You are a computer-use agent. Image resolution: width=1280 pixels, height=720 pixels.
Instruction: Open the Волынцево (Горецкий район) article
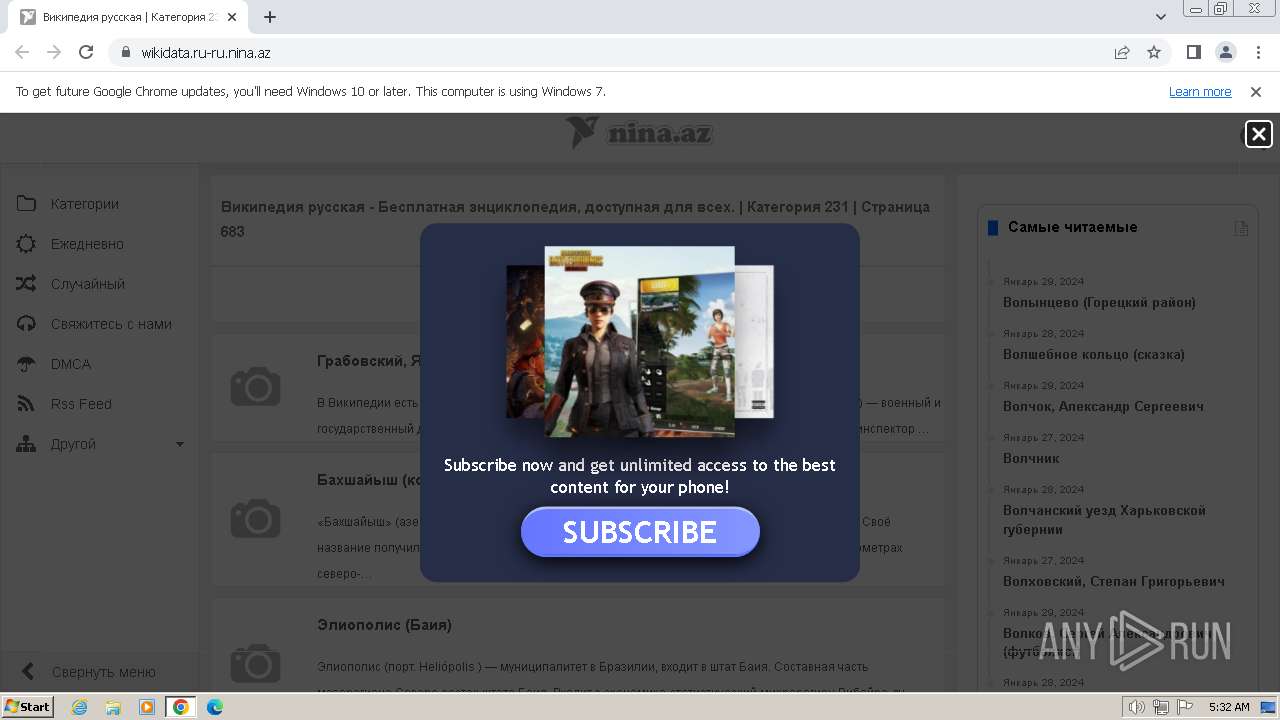1099,302
